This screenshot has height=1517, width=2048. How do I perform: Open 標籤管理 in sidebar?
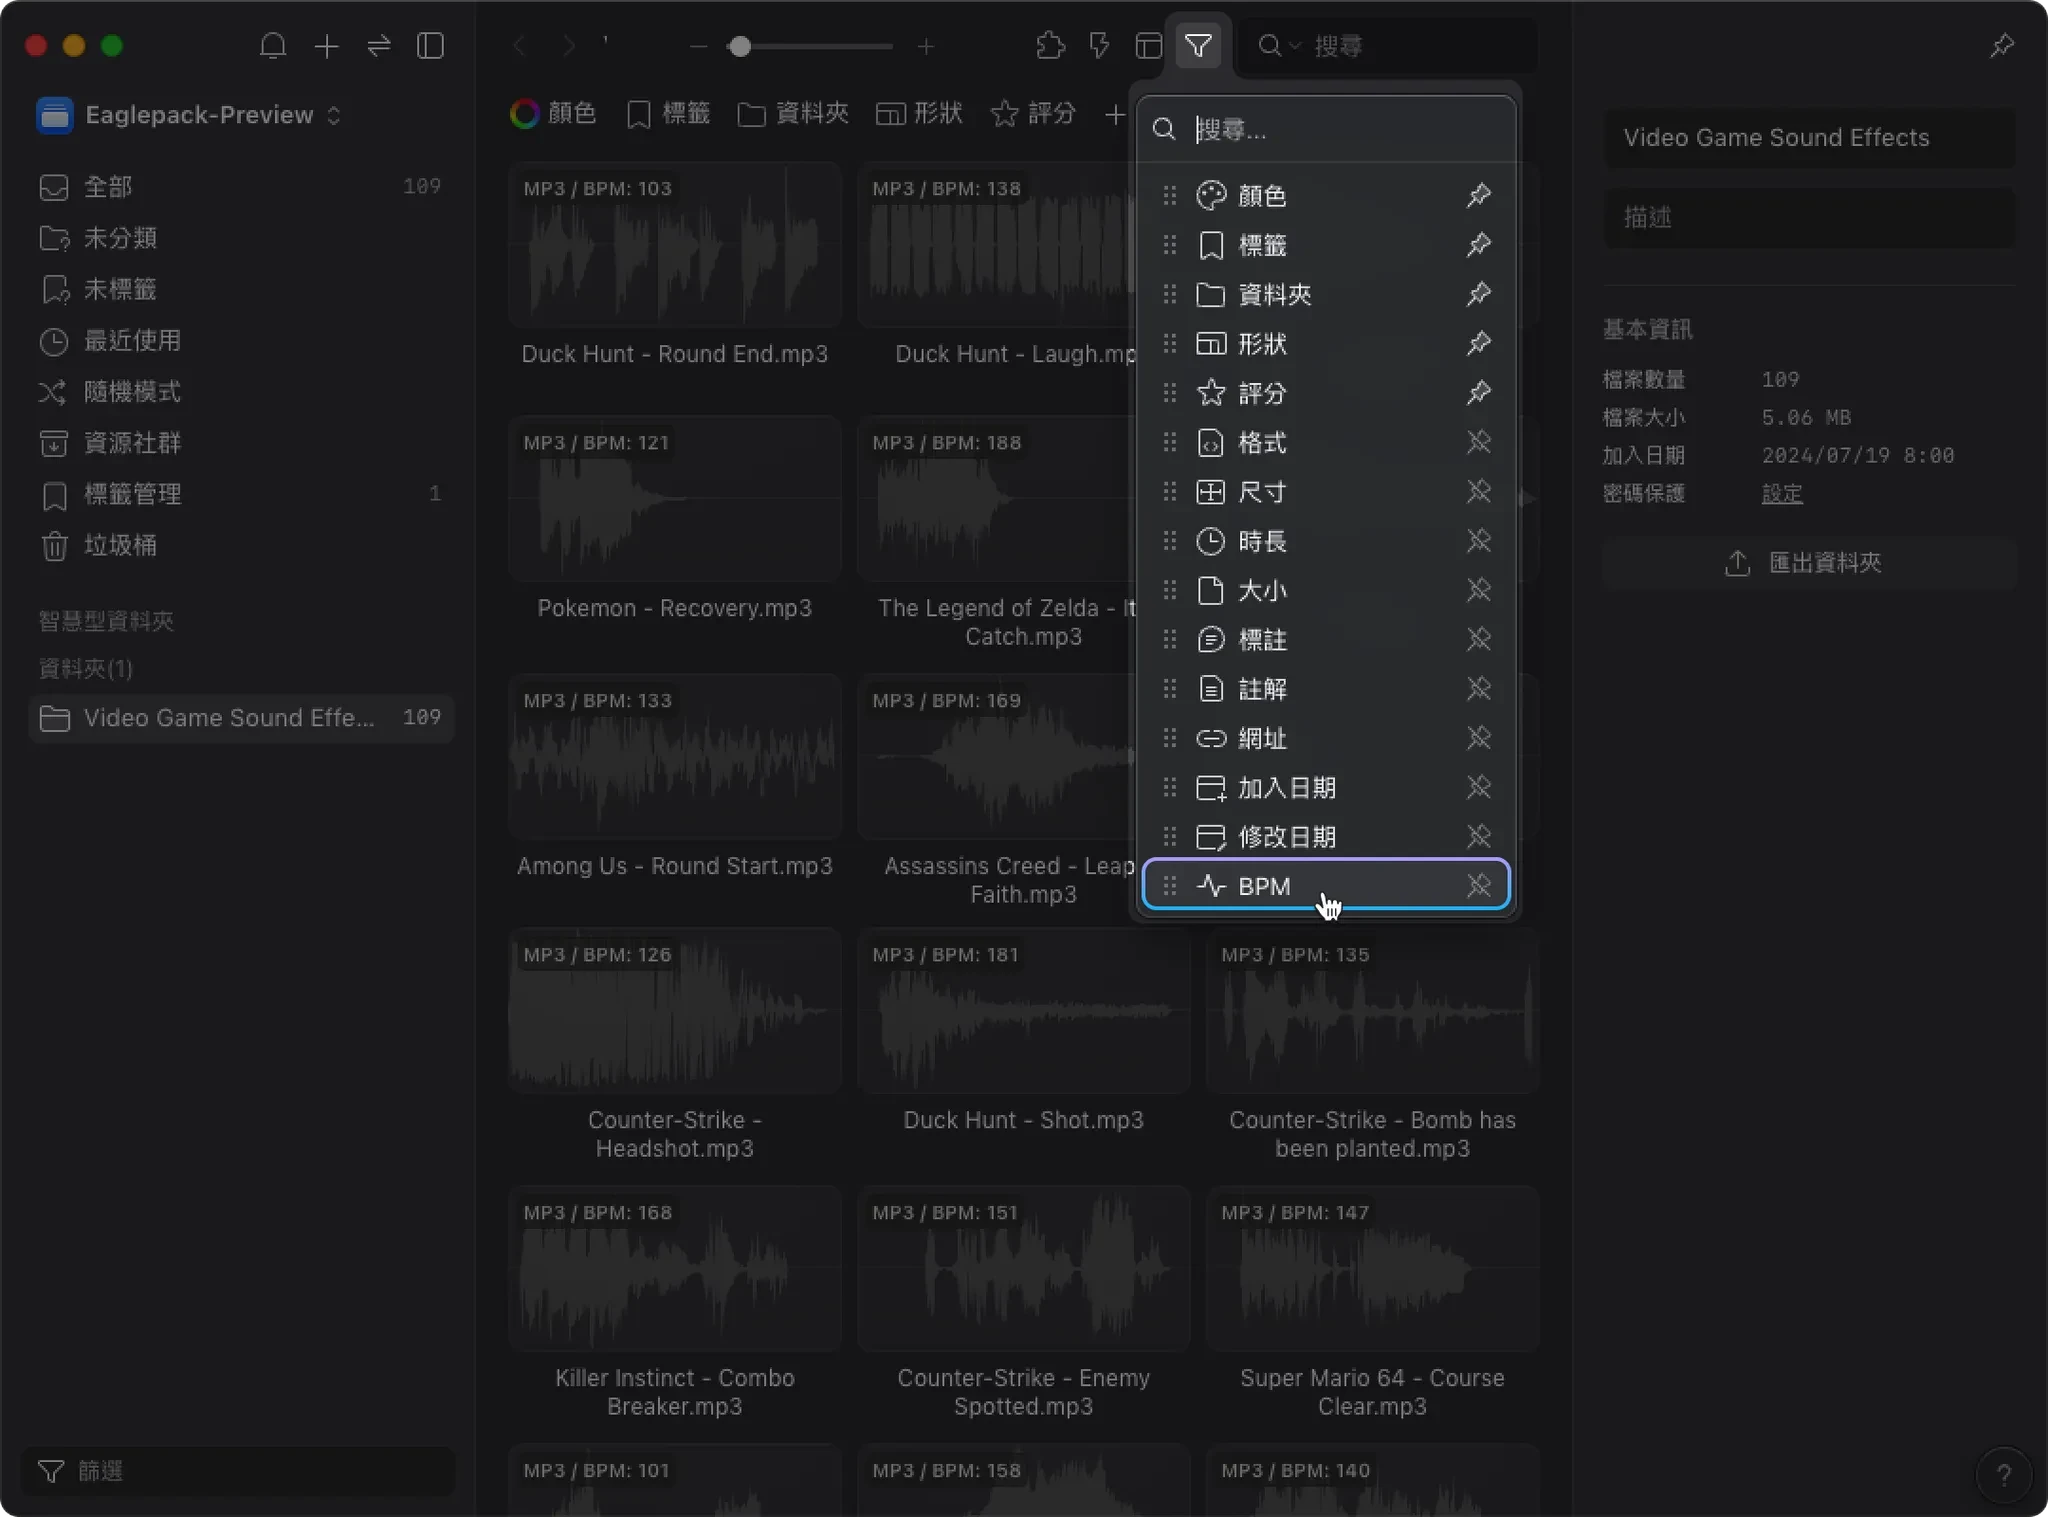240,494
